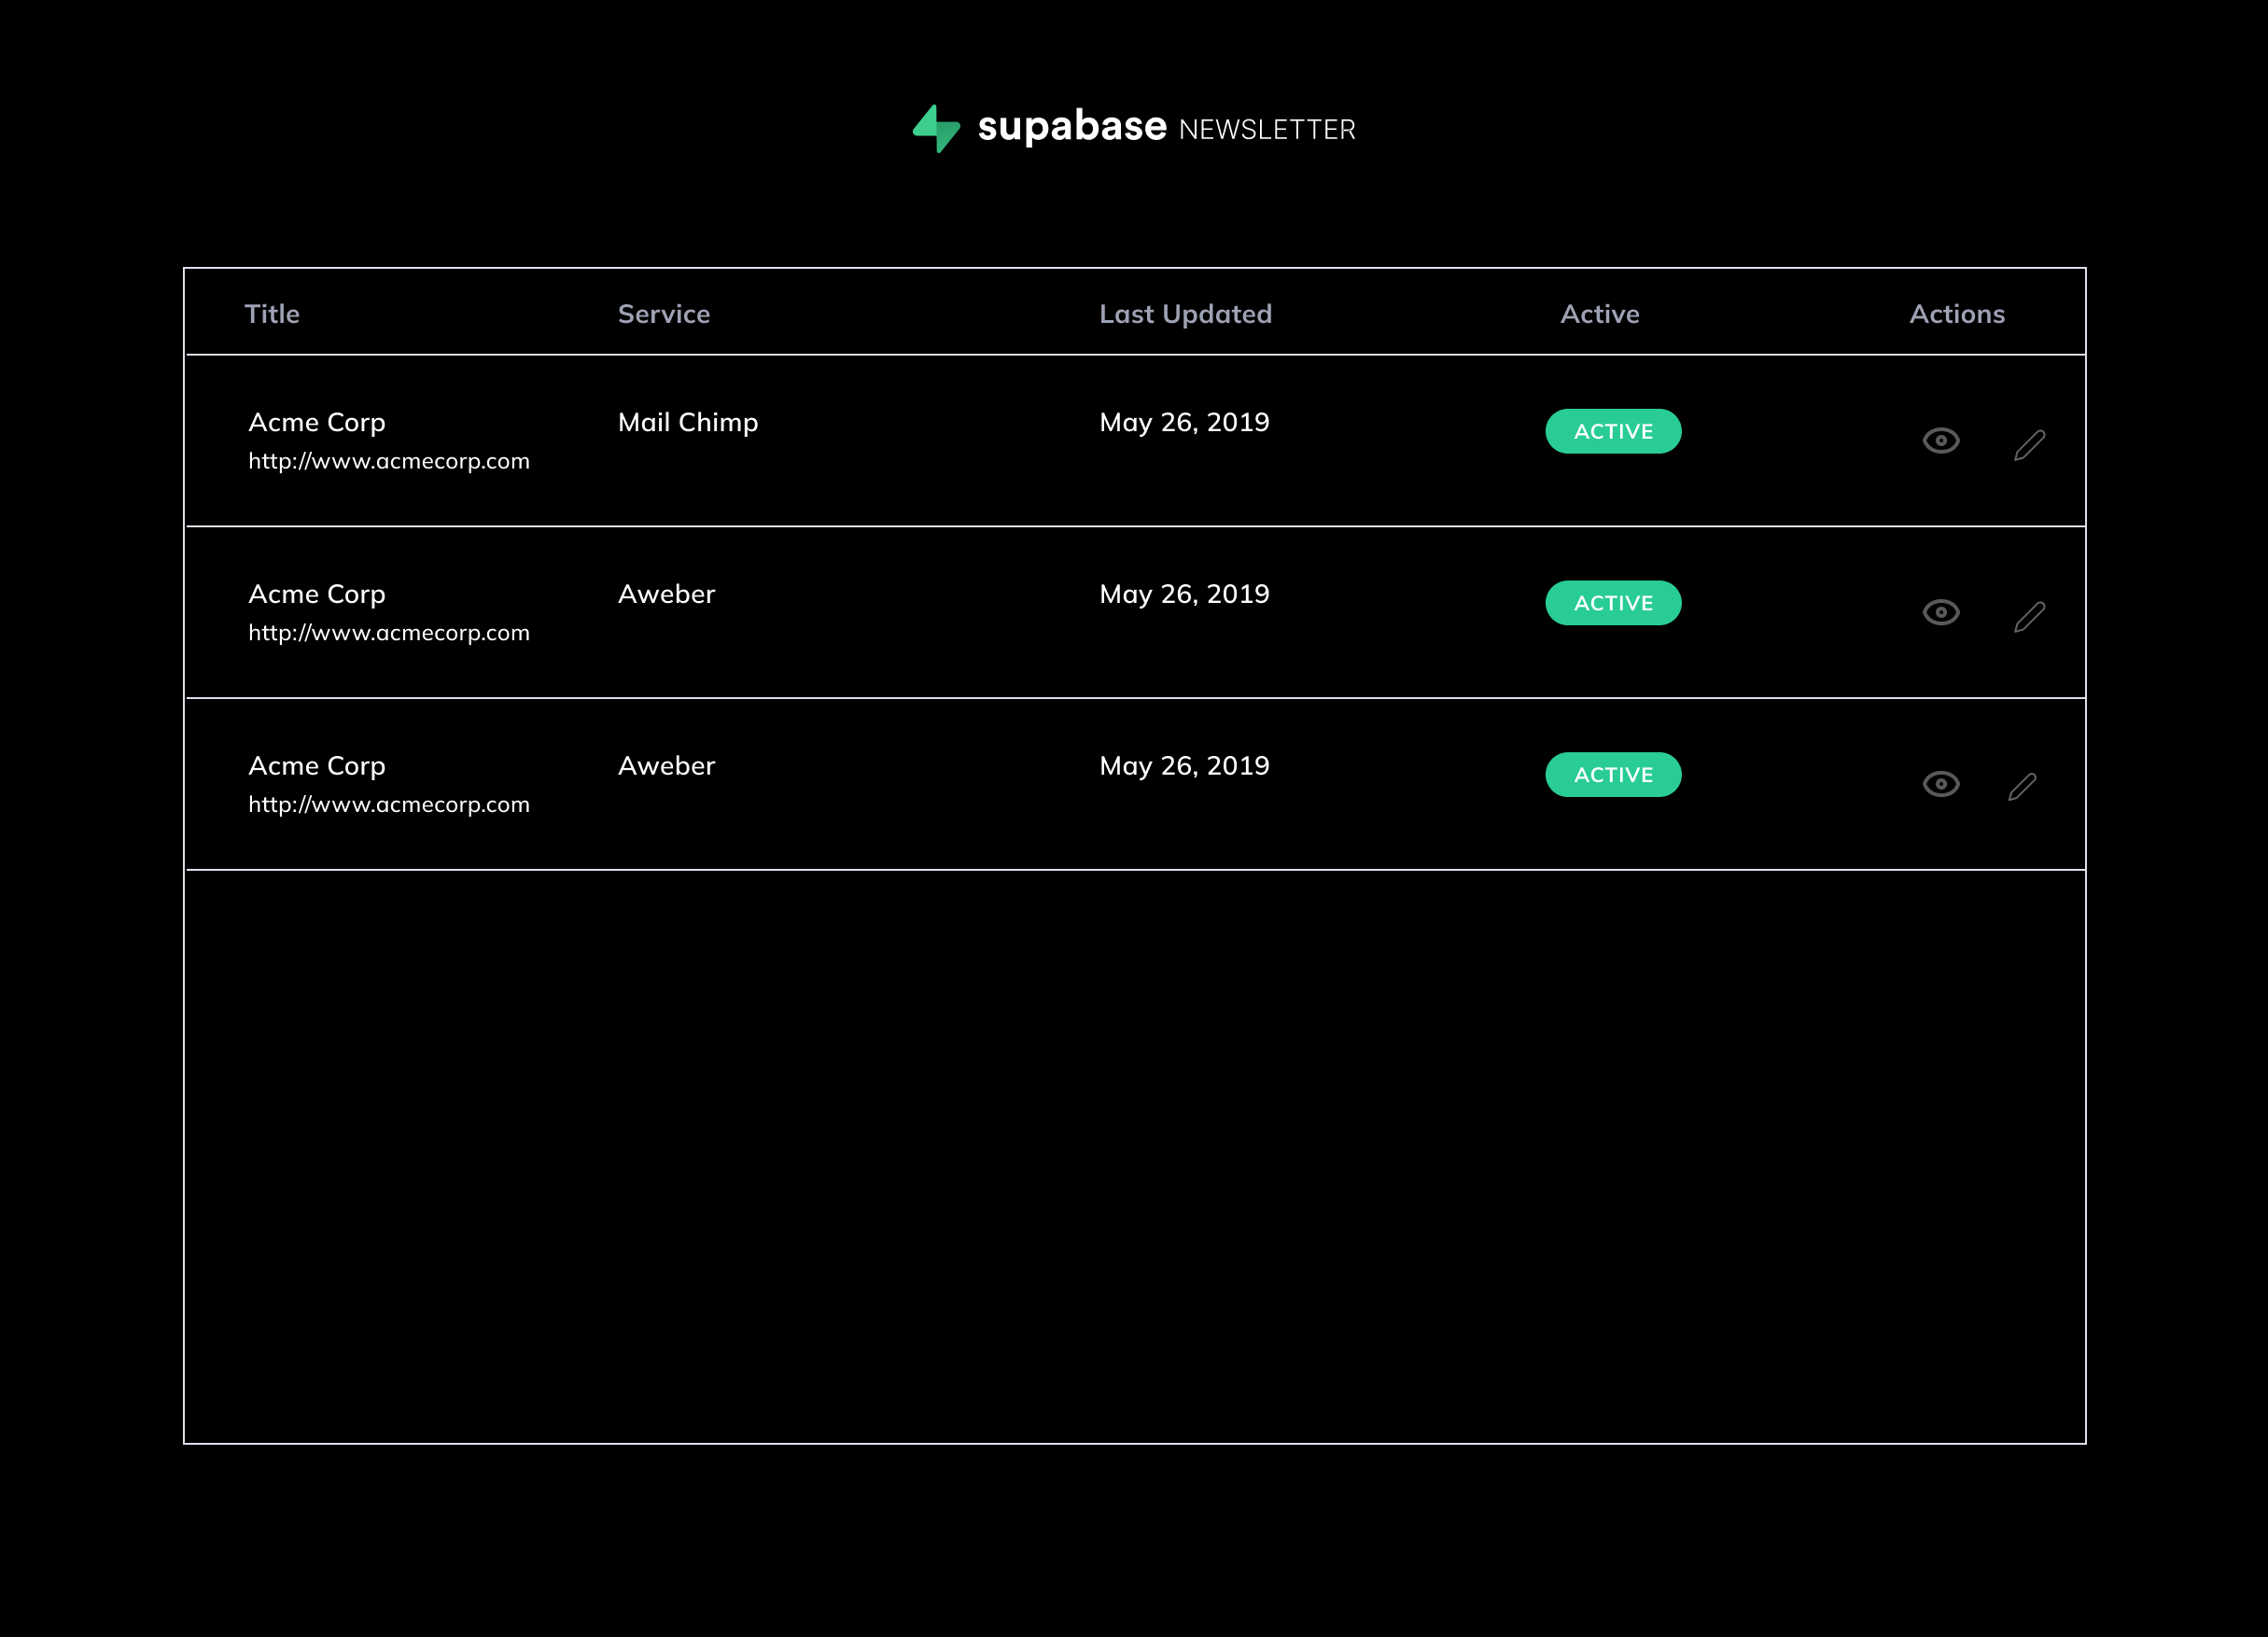The image size is (2268, 1637).
Task: Click May 26, 2019 date in Mail Chimp row
Action: tap(1184, 423)
